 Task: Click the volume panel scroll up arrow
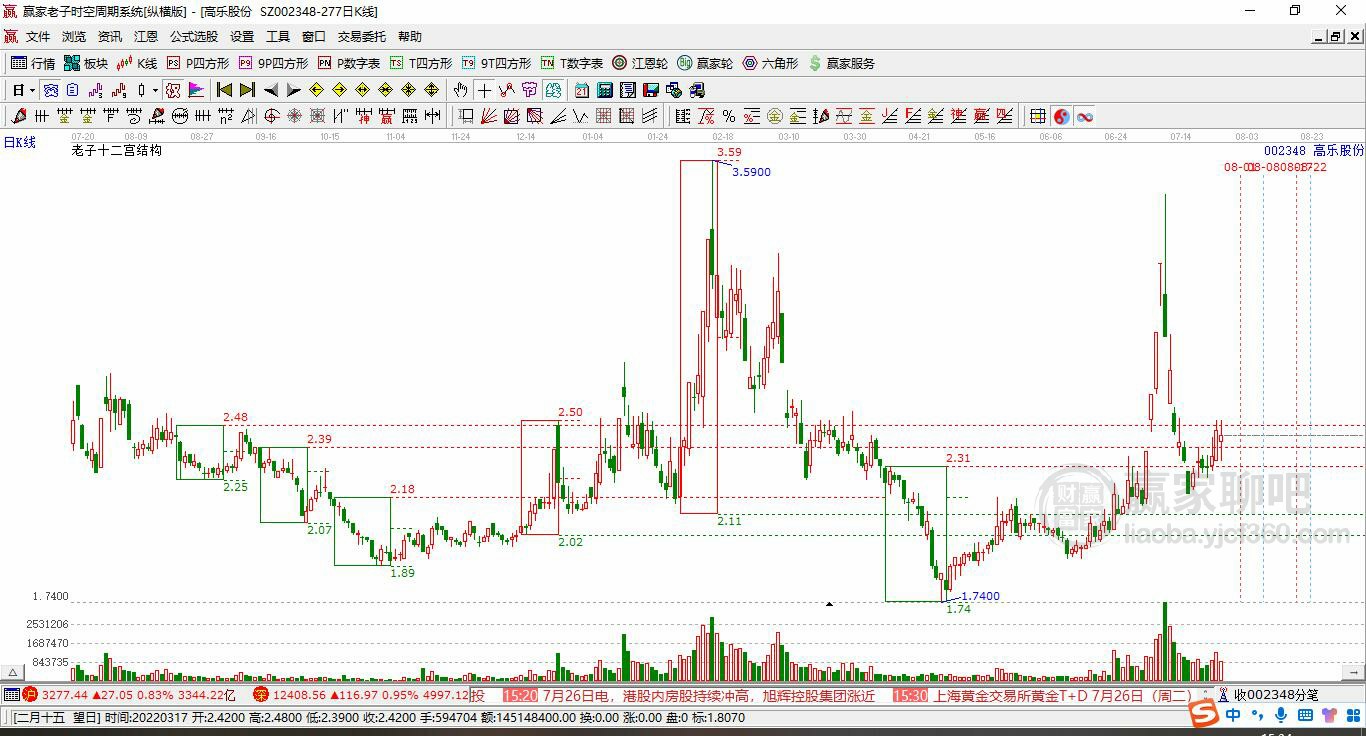click(x=13, y=672)
